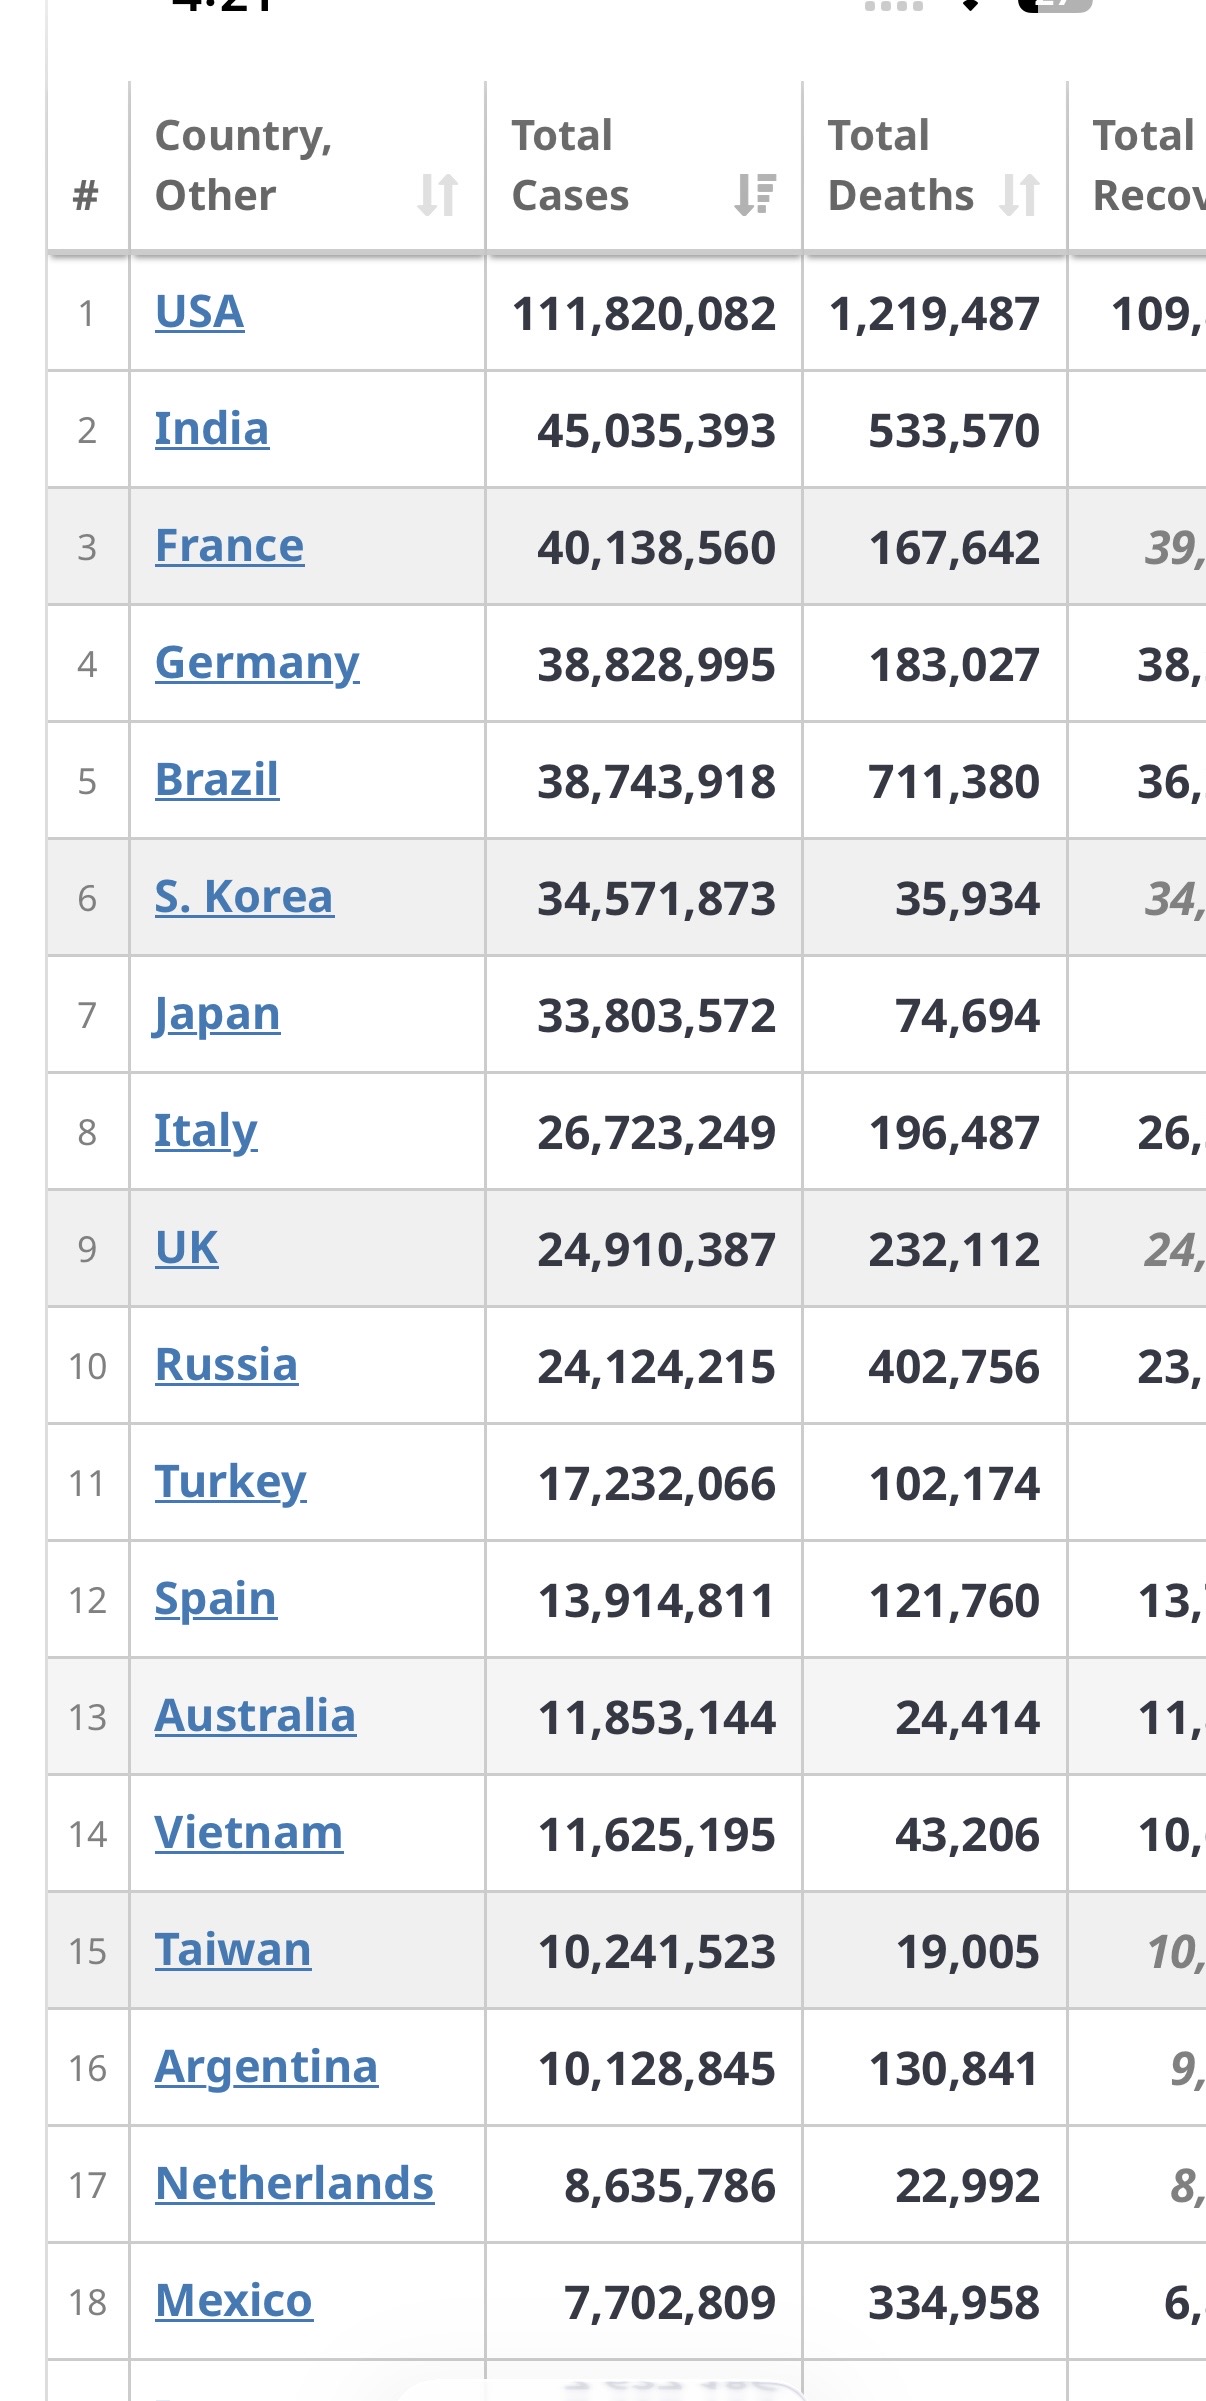Open the Mexico country link
The height and width of the screenshot is (2401, 1206).
click(234, 2301)
